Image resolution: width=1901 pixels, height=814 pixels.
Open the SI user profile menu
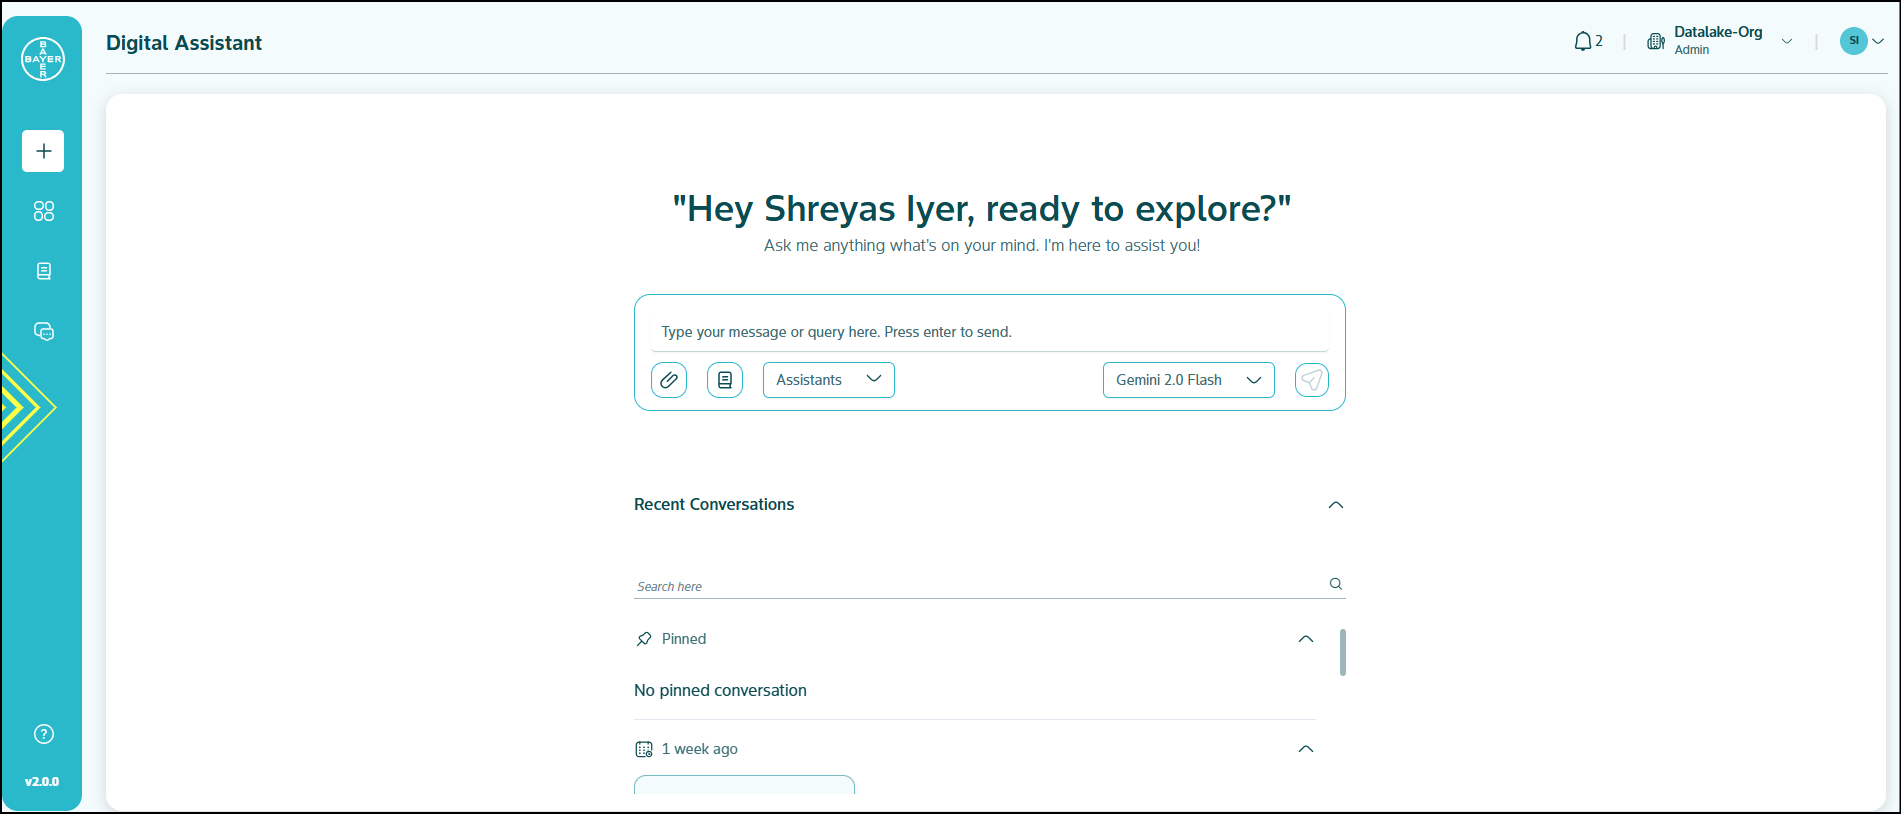coord(1861,41)
